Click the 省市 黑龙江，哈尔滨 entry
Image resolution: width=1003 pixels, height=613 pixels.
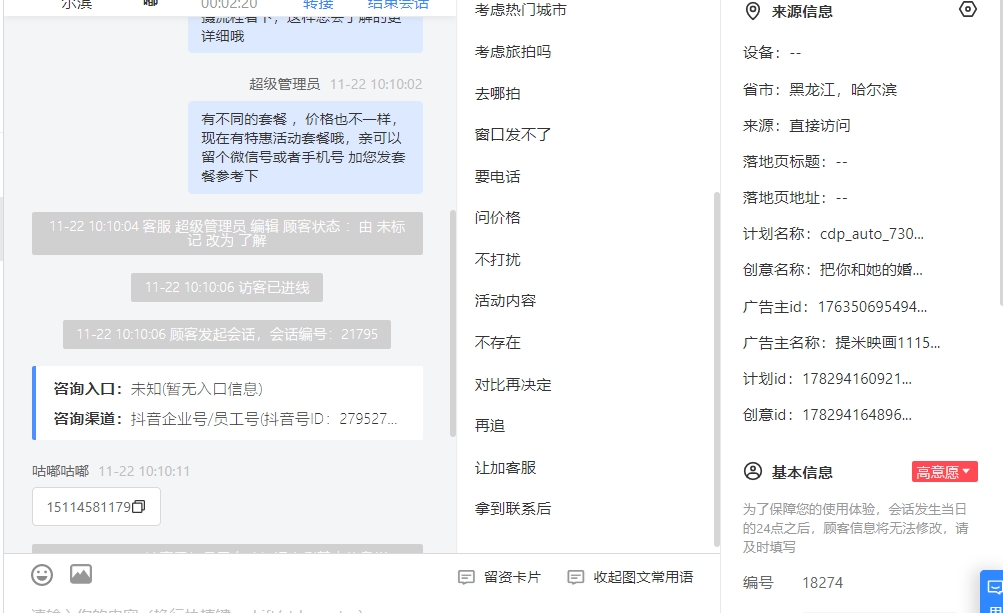pos(819,90)
